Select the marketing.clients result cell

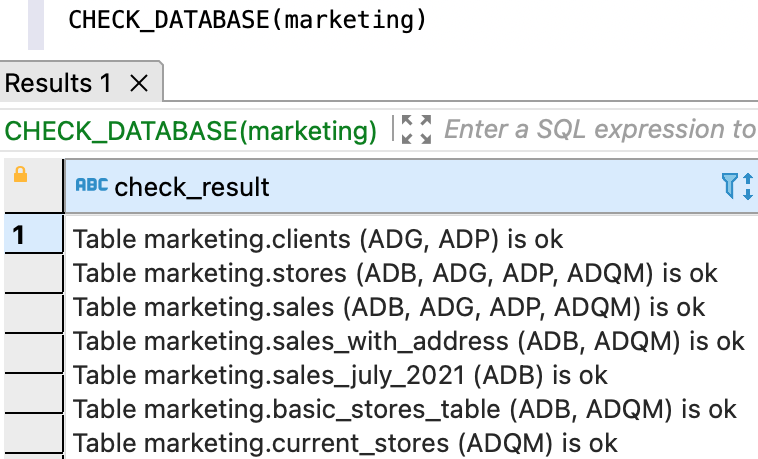[318, 239]
